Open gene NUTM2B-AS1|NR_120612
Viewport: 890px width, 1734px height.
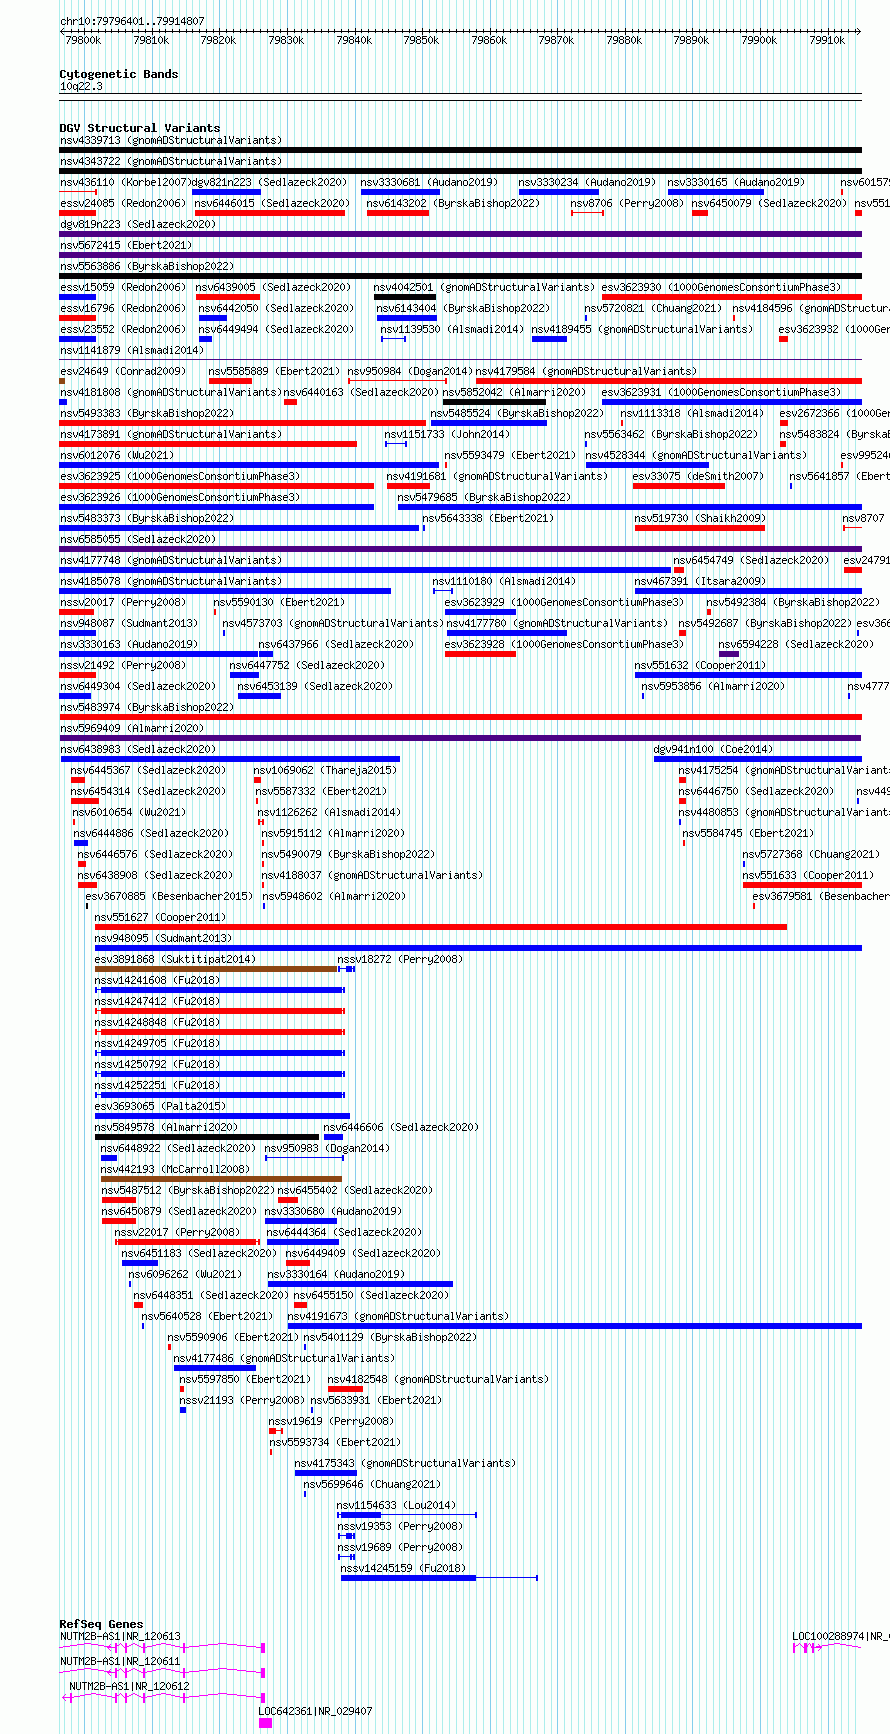(129, 1686)
